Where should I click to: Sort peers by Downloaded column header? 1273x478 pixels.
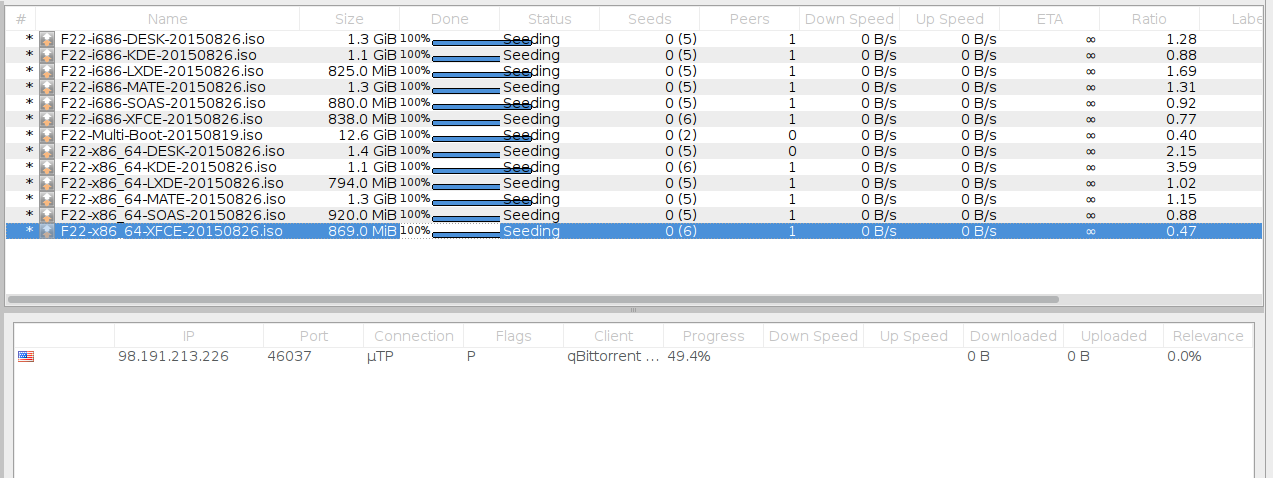coord(1013,336)
